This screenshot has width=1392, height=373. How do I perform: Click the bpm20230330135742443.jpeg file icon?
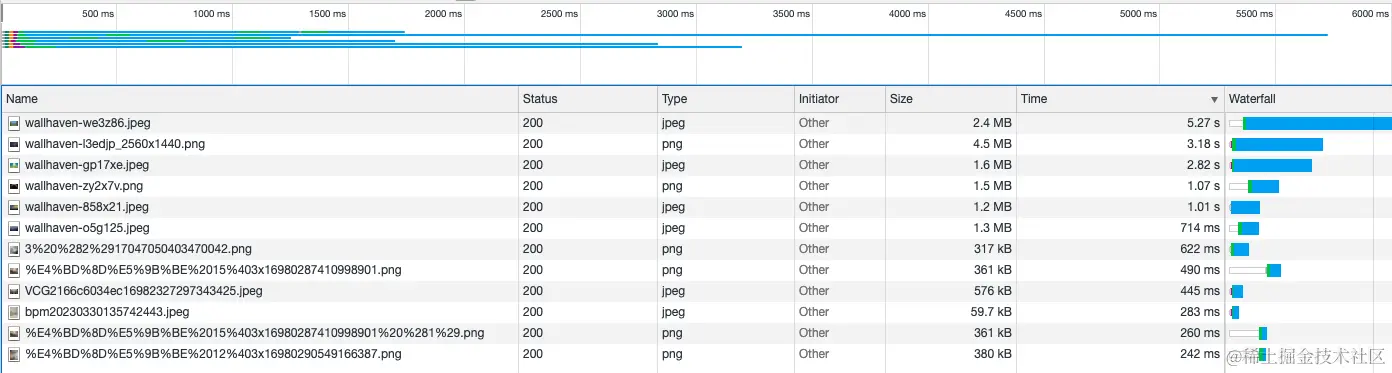coord(14,312)
